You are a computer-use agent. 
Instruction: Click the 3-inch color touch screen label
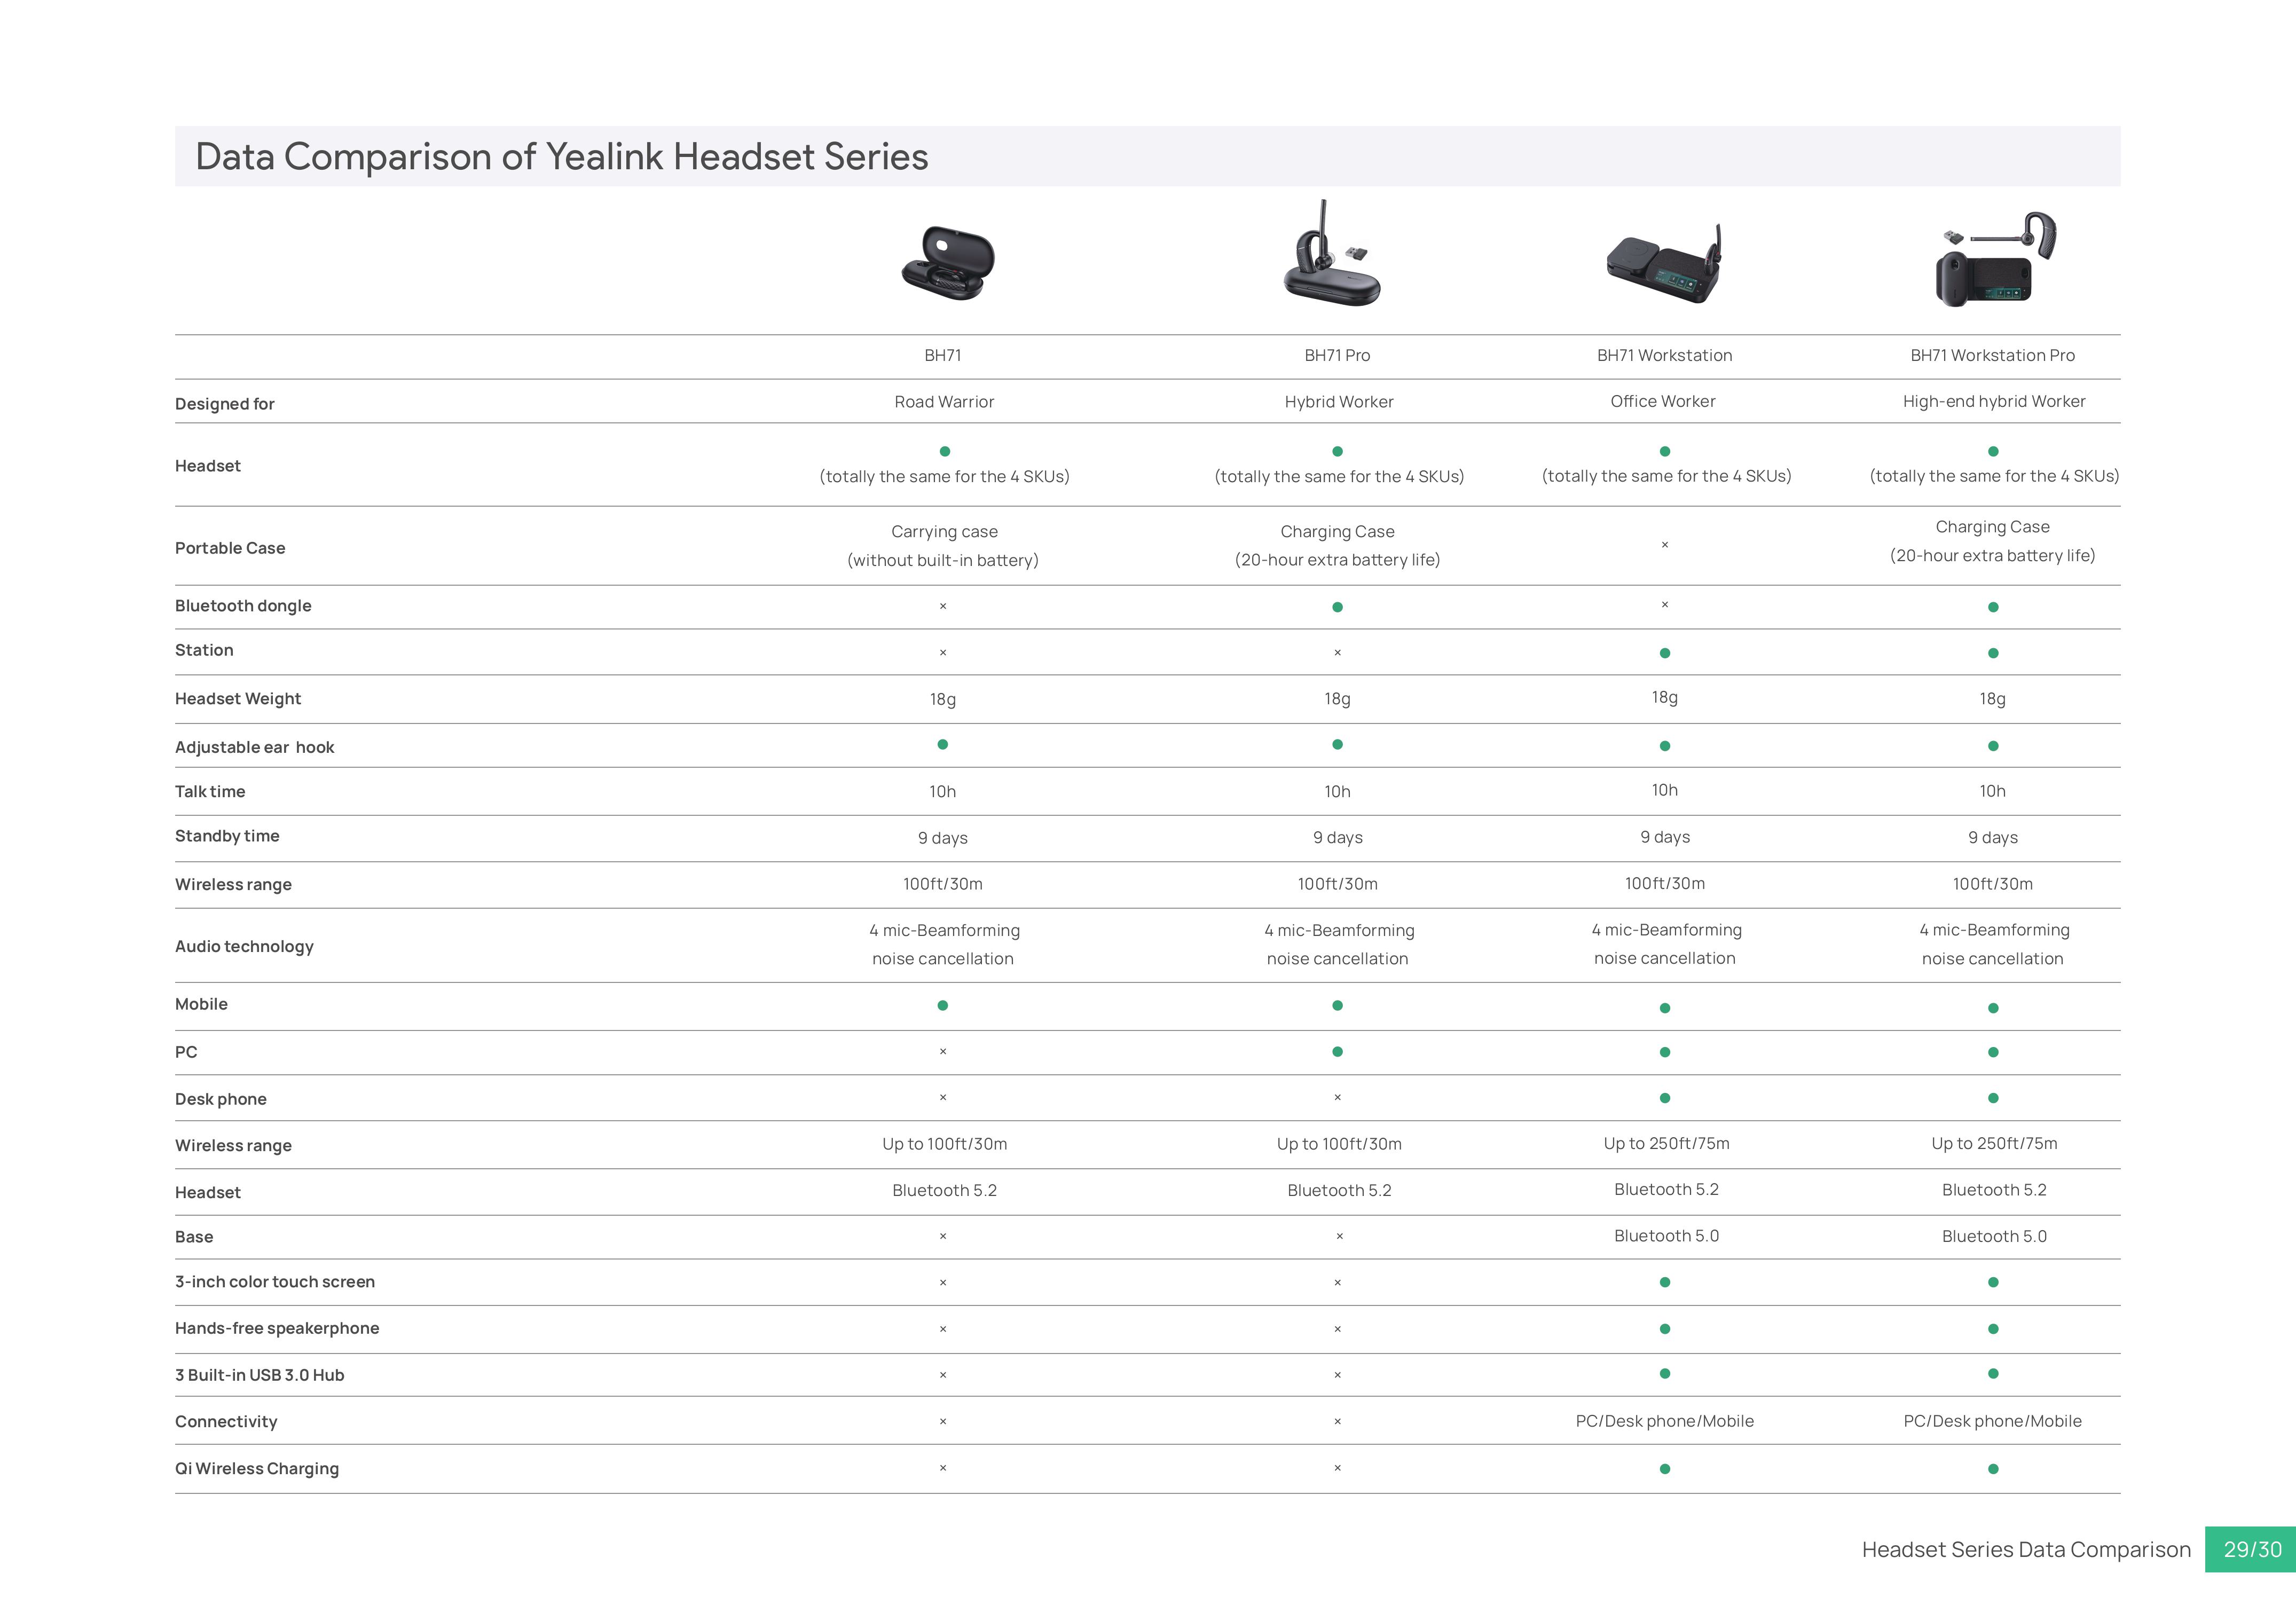click(x=275, y=1282)
